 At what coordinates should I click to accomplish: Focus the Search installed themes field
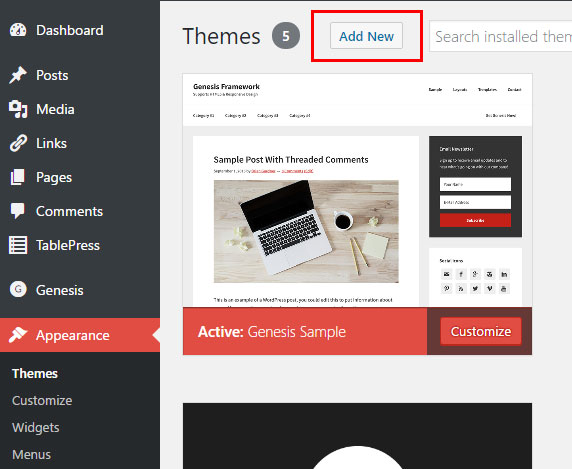(x=500, y=36)
